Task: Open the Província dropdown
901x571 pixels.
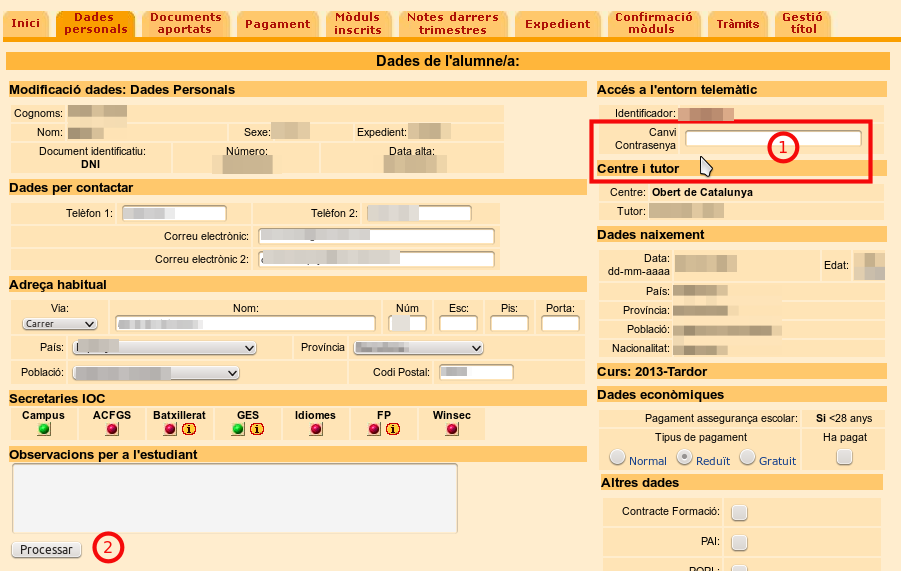Action: (x=419, y=348)
